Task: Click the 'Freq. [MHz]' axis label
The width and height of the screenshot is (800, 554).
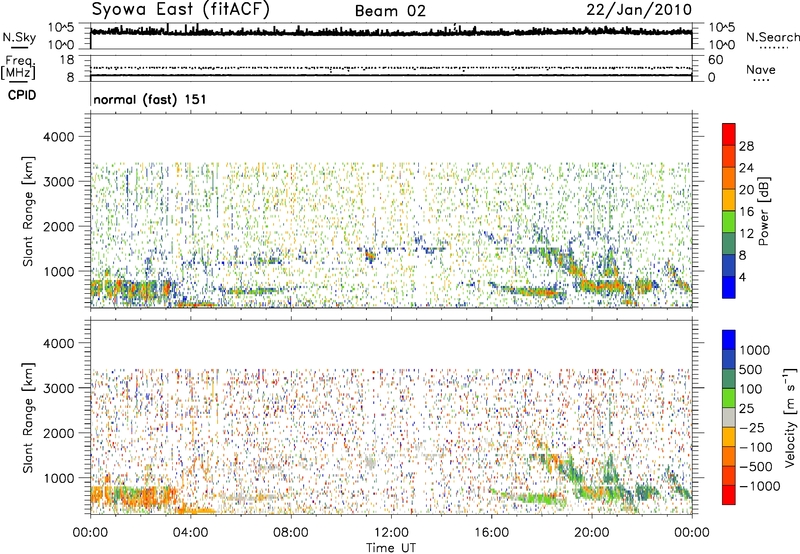Action: [18, 68]
